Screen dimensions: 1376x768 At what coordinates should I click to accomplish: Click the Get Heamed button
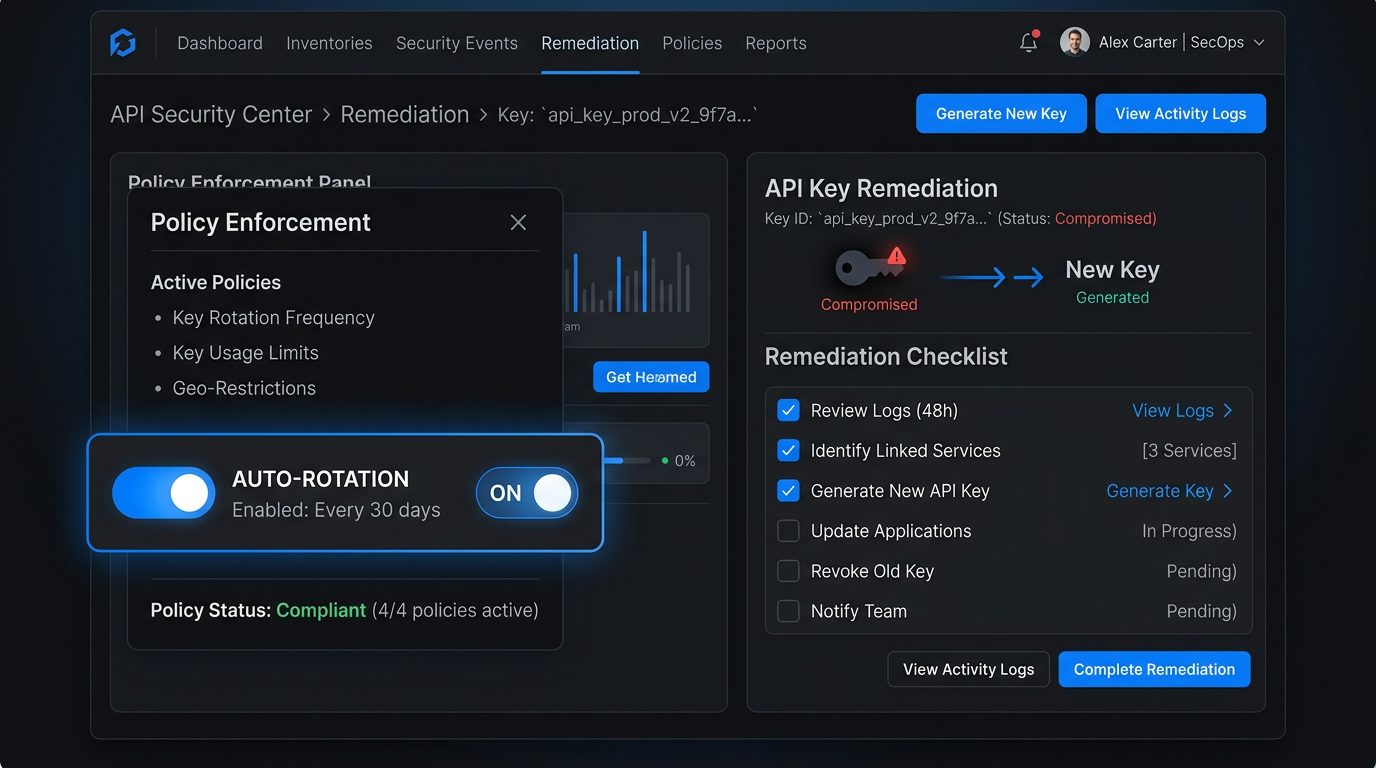[x=651, y=377]
